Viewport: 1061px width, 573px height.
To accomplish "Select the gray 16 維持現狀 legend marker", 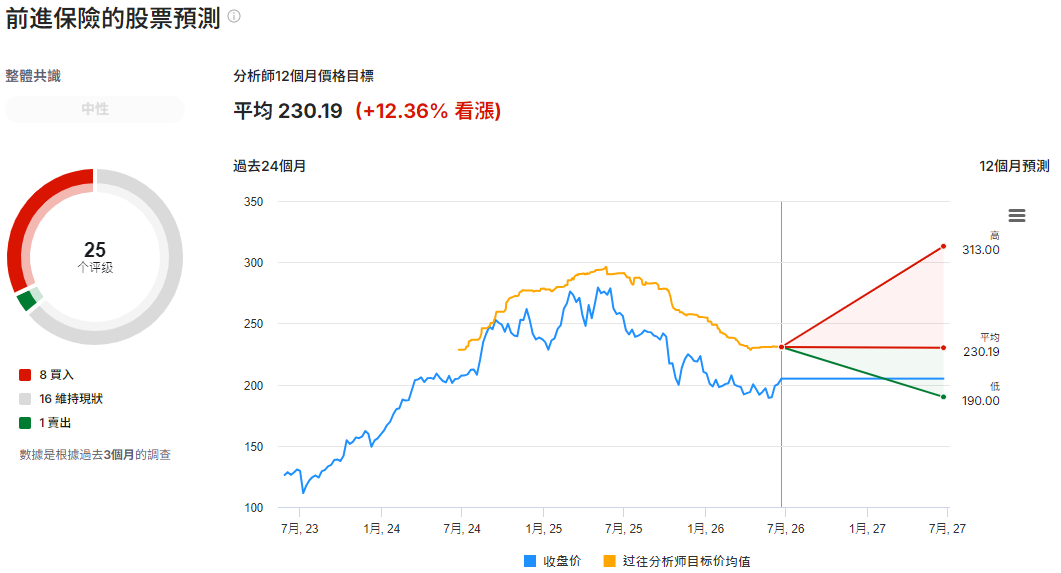I will pos(25,399).
